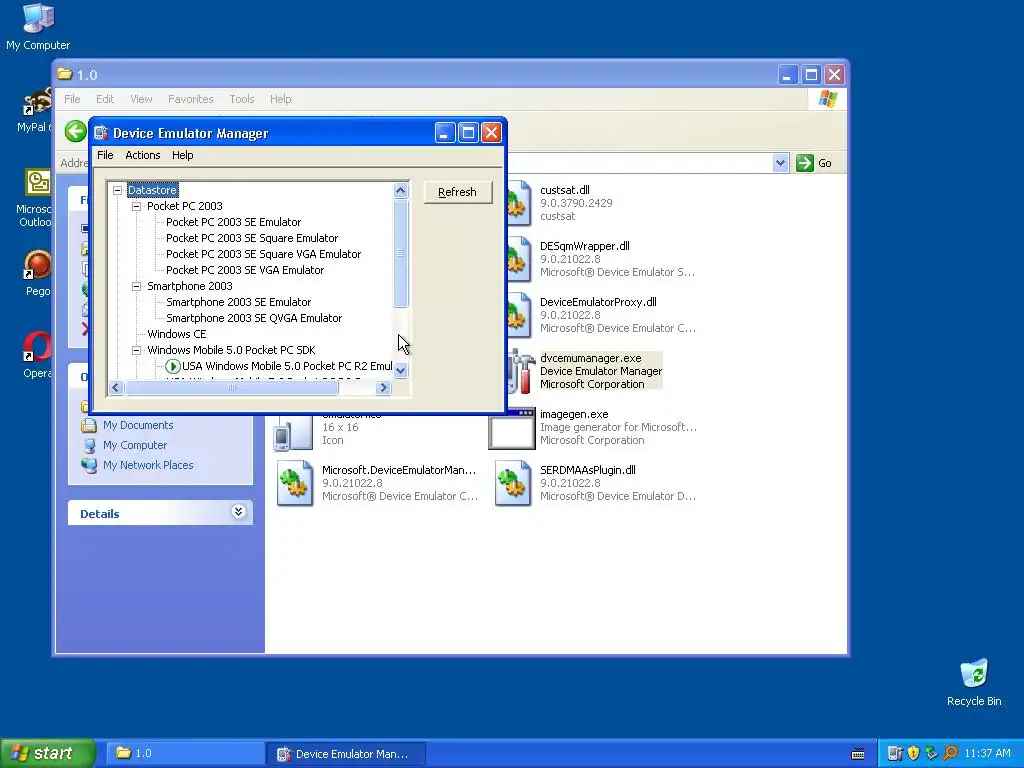The image size is (1024, 768).
Task: Open the Start menu
Action: coord(47,753)
